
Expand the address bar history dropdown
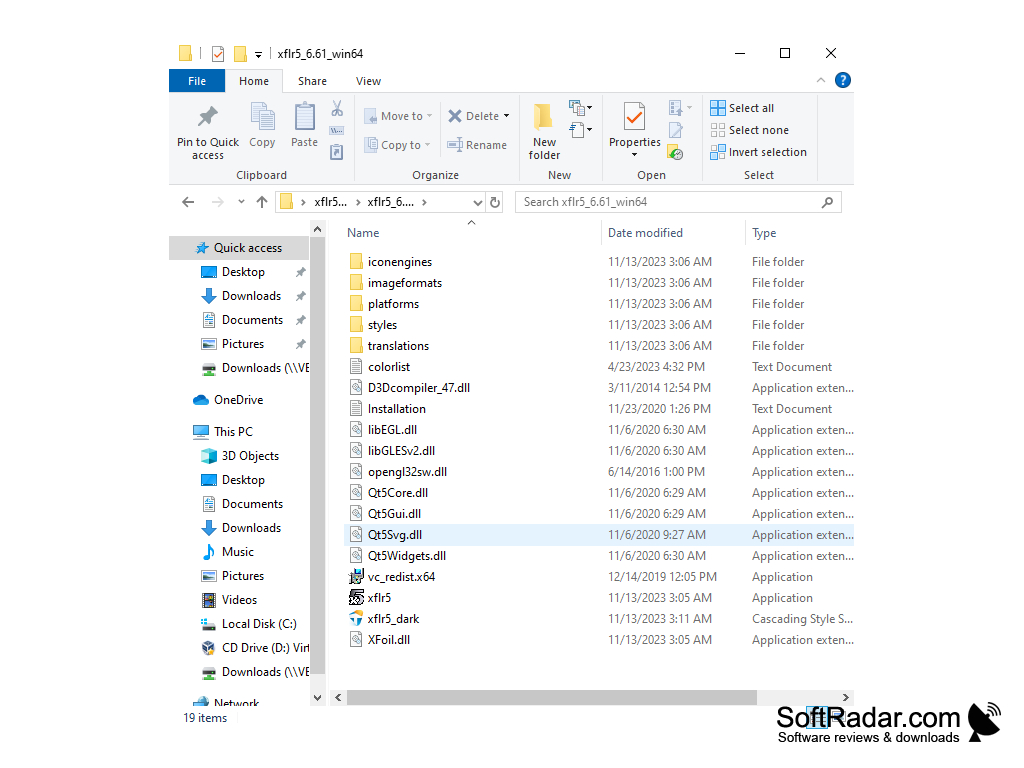coord(477,202)
